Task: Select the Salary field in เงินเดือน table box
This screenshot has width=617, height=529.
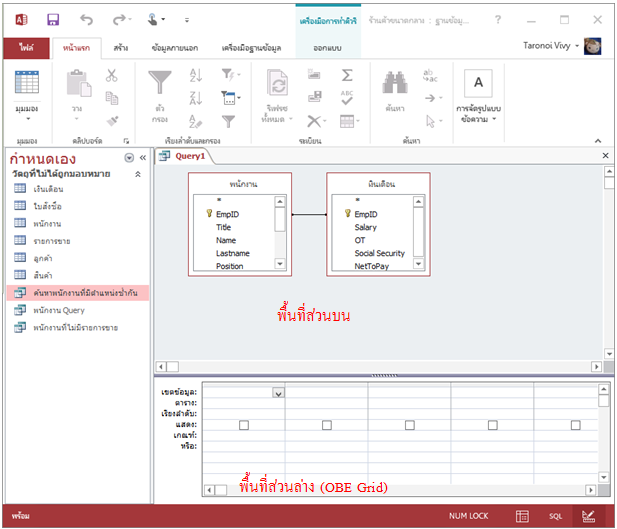Action: (x=366, y=227)
